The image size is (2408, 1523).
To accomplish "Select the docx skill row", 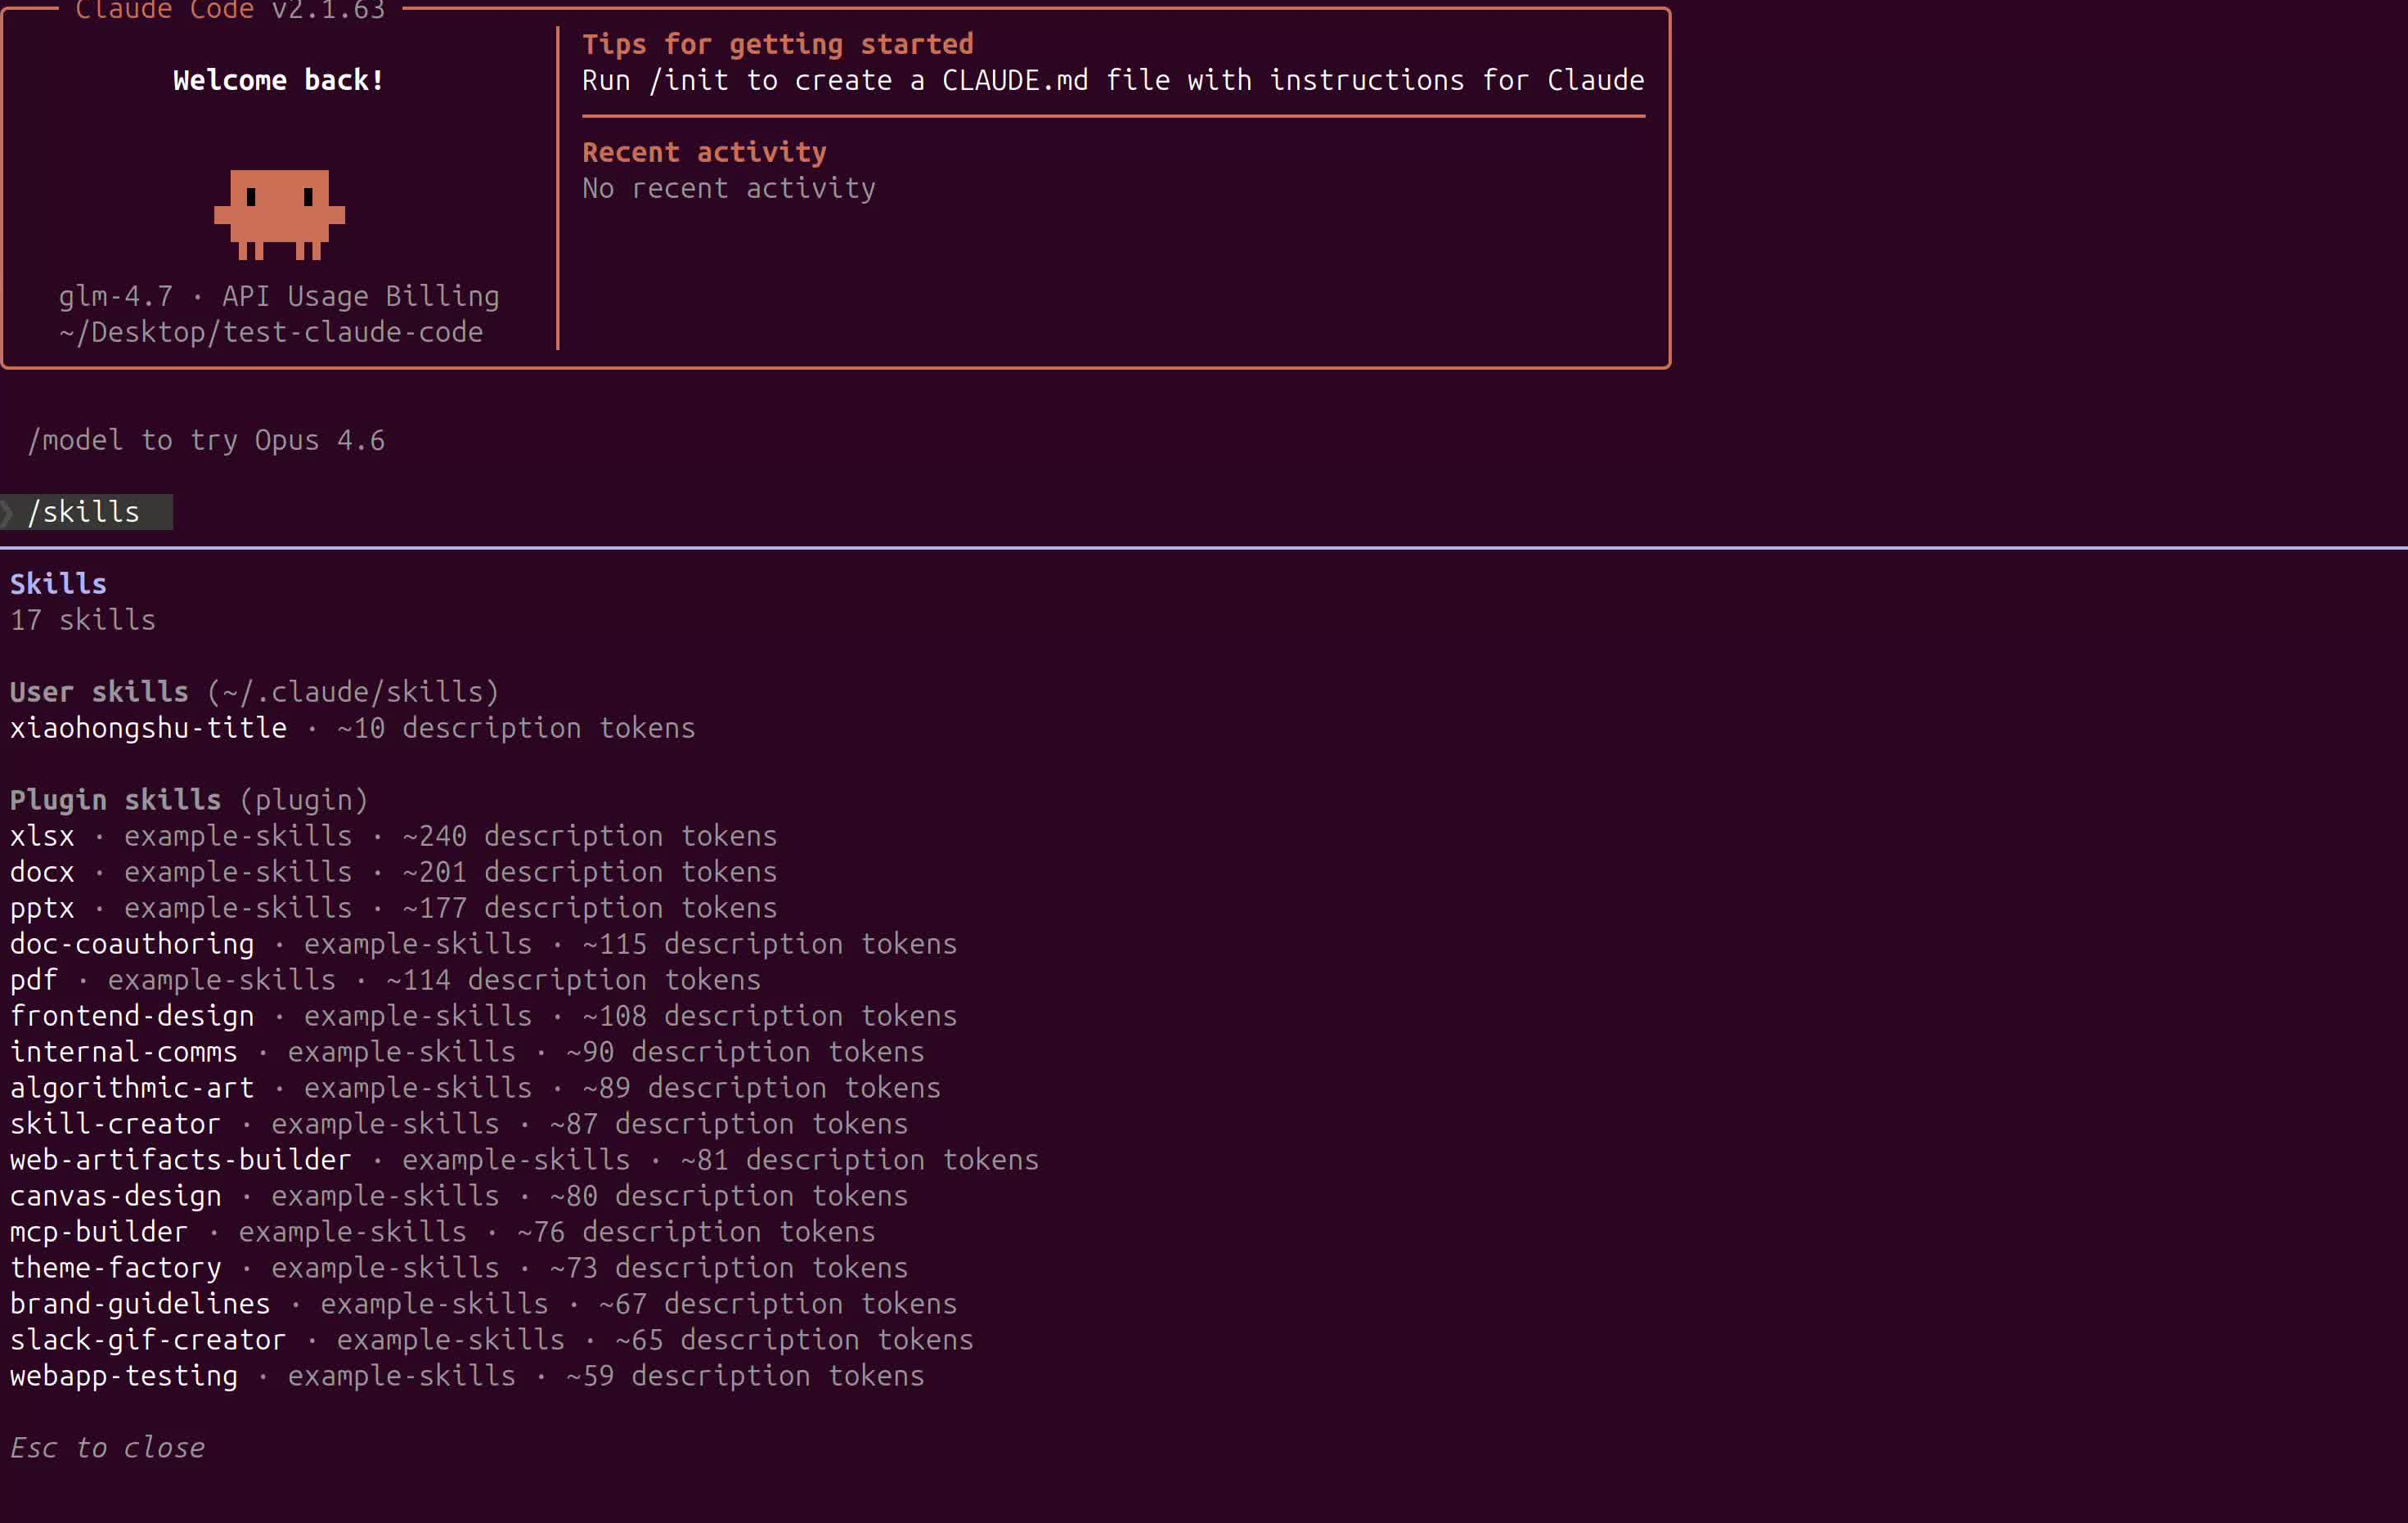I will [x=394, y=872].
